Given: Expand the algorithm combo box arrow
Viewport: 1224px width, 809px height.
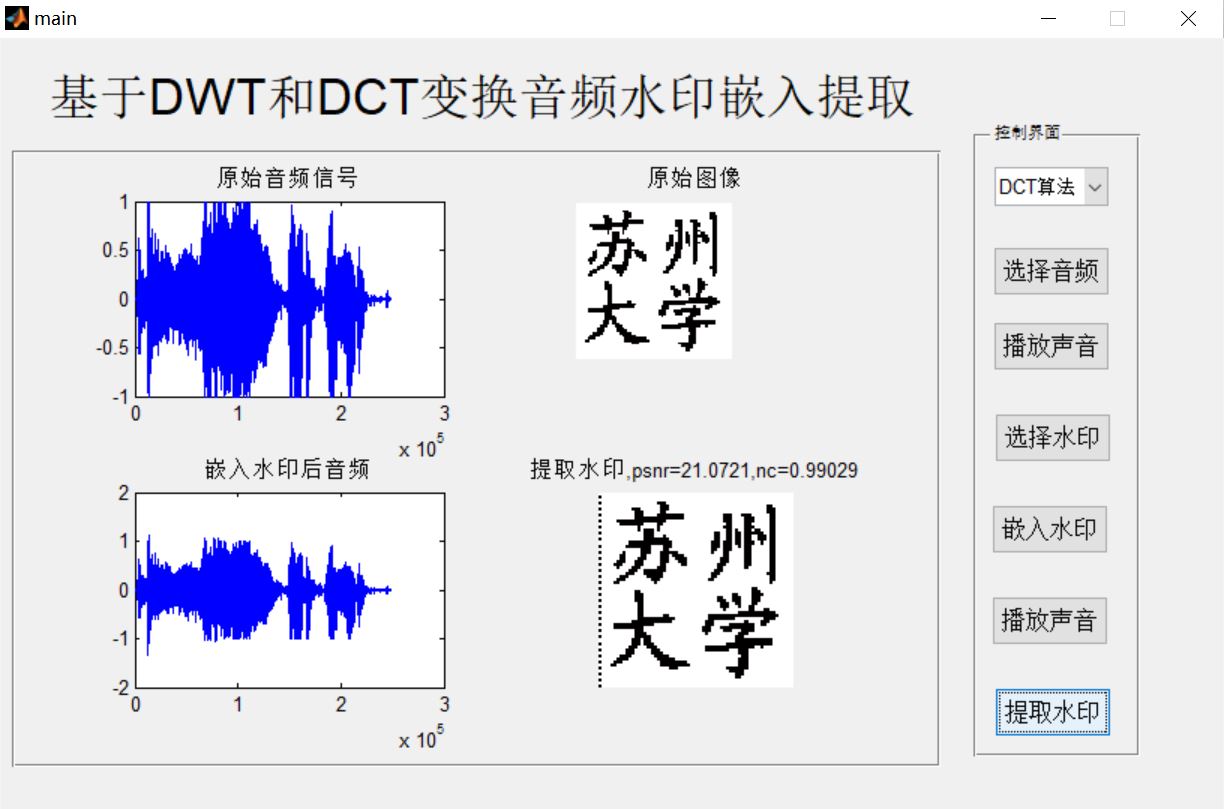Looking at the screenshot, I should 1096,186.
